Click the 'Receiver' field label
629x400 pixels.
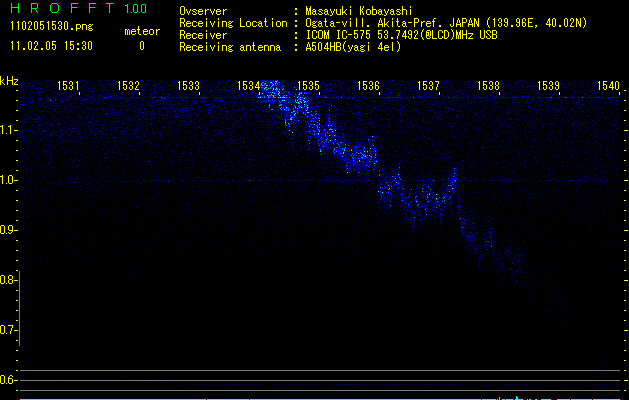(203, 35)
